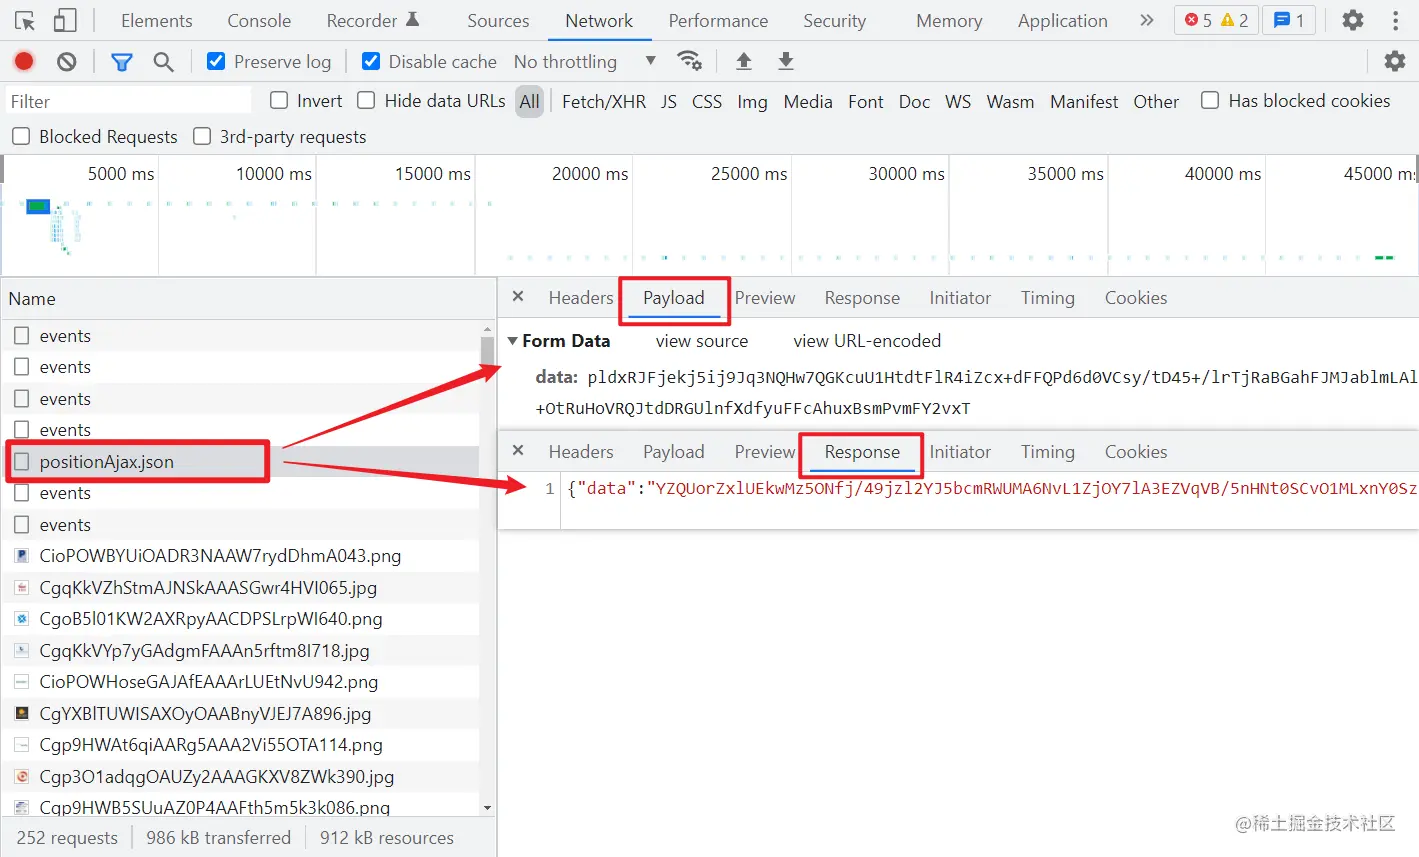This screenshot has width=1419, height=857.
Task: Click the 20000 ms timeline marker
Action: (590, 174)
